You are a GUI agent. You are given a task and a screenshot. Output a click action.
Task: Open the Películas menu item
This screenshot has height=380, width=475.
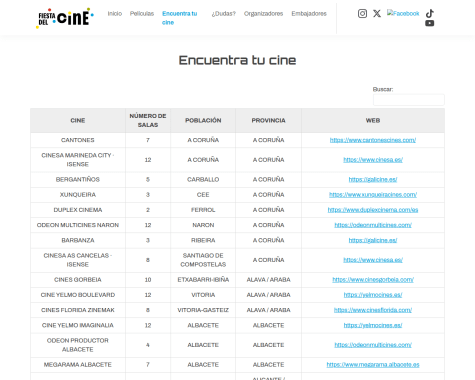tap(142, 14)
